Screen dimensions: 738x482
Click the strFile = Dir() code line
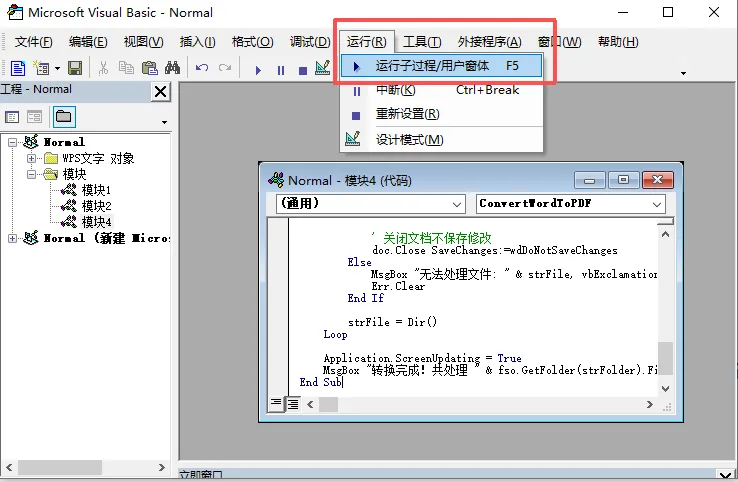pos(393,322)
